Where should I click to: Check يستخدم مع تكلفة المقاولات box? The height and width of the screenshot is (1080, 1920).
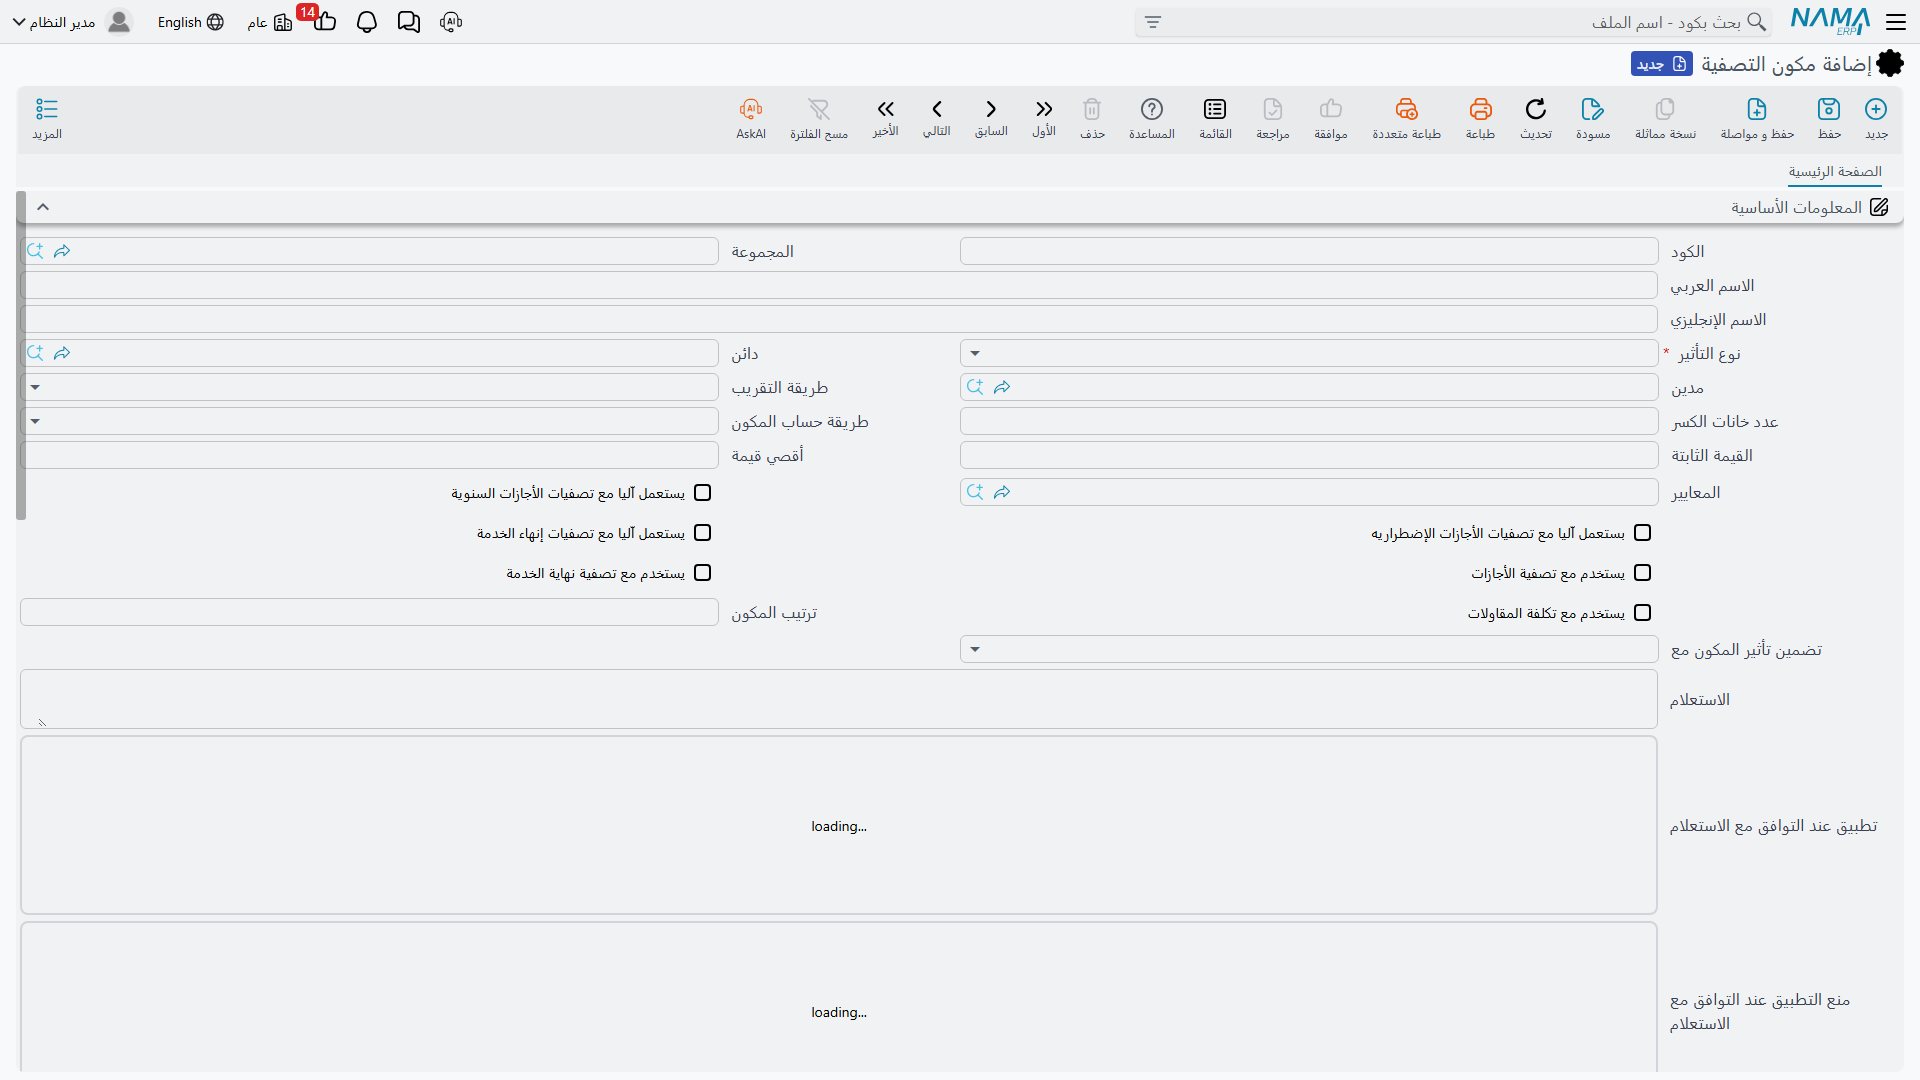click(x=1643, y=613)
